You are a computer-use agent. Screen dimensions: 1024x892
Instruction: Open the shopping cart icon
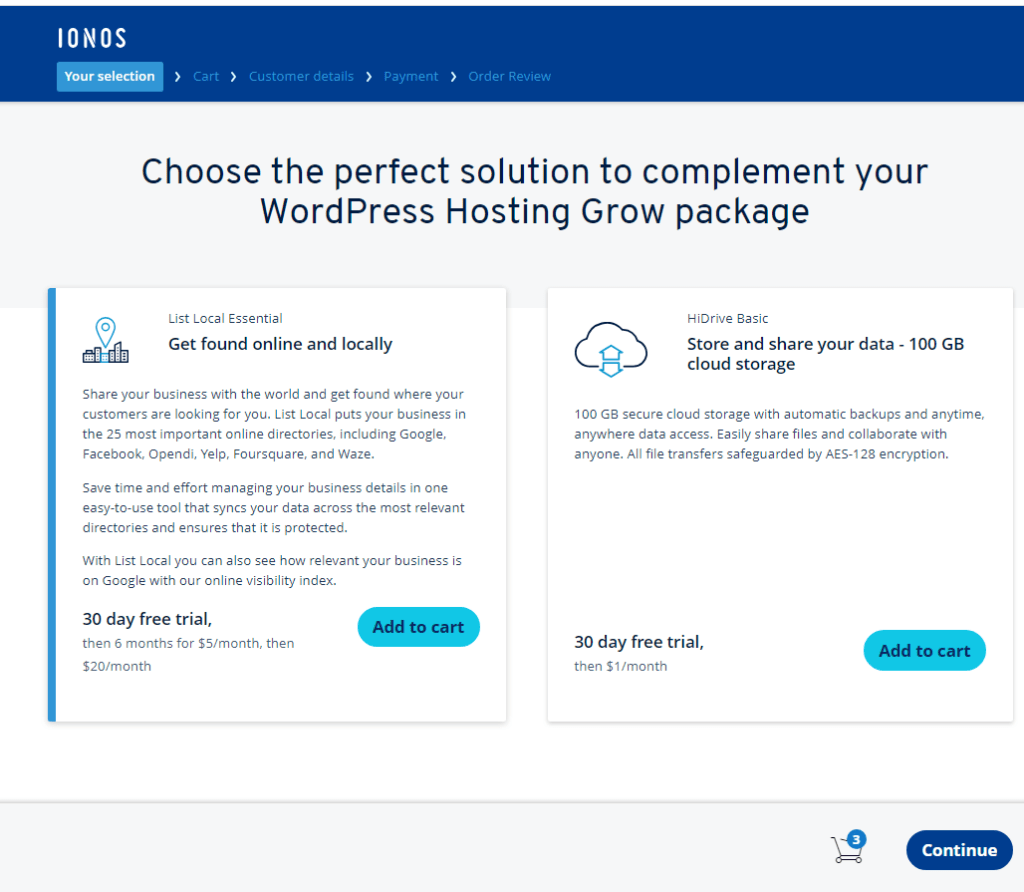tap(846, 850)
